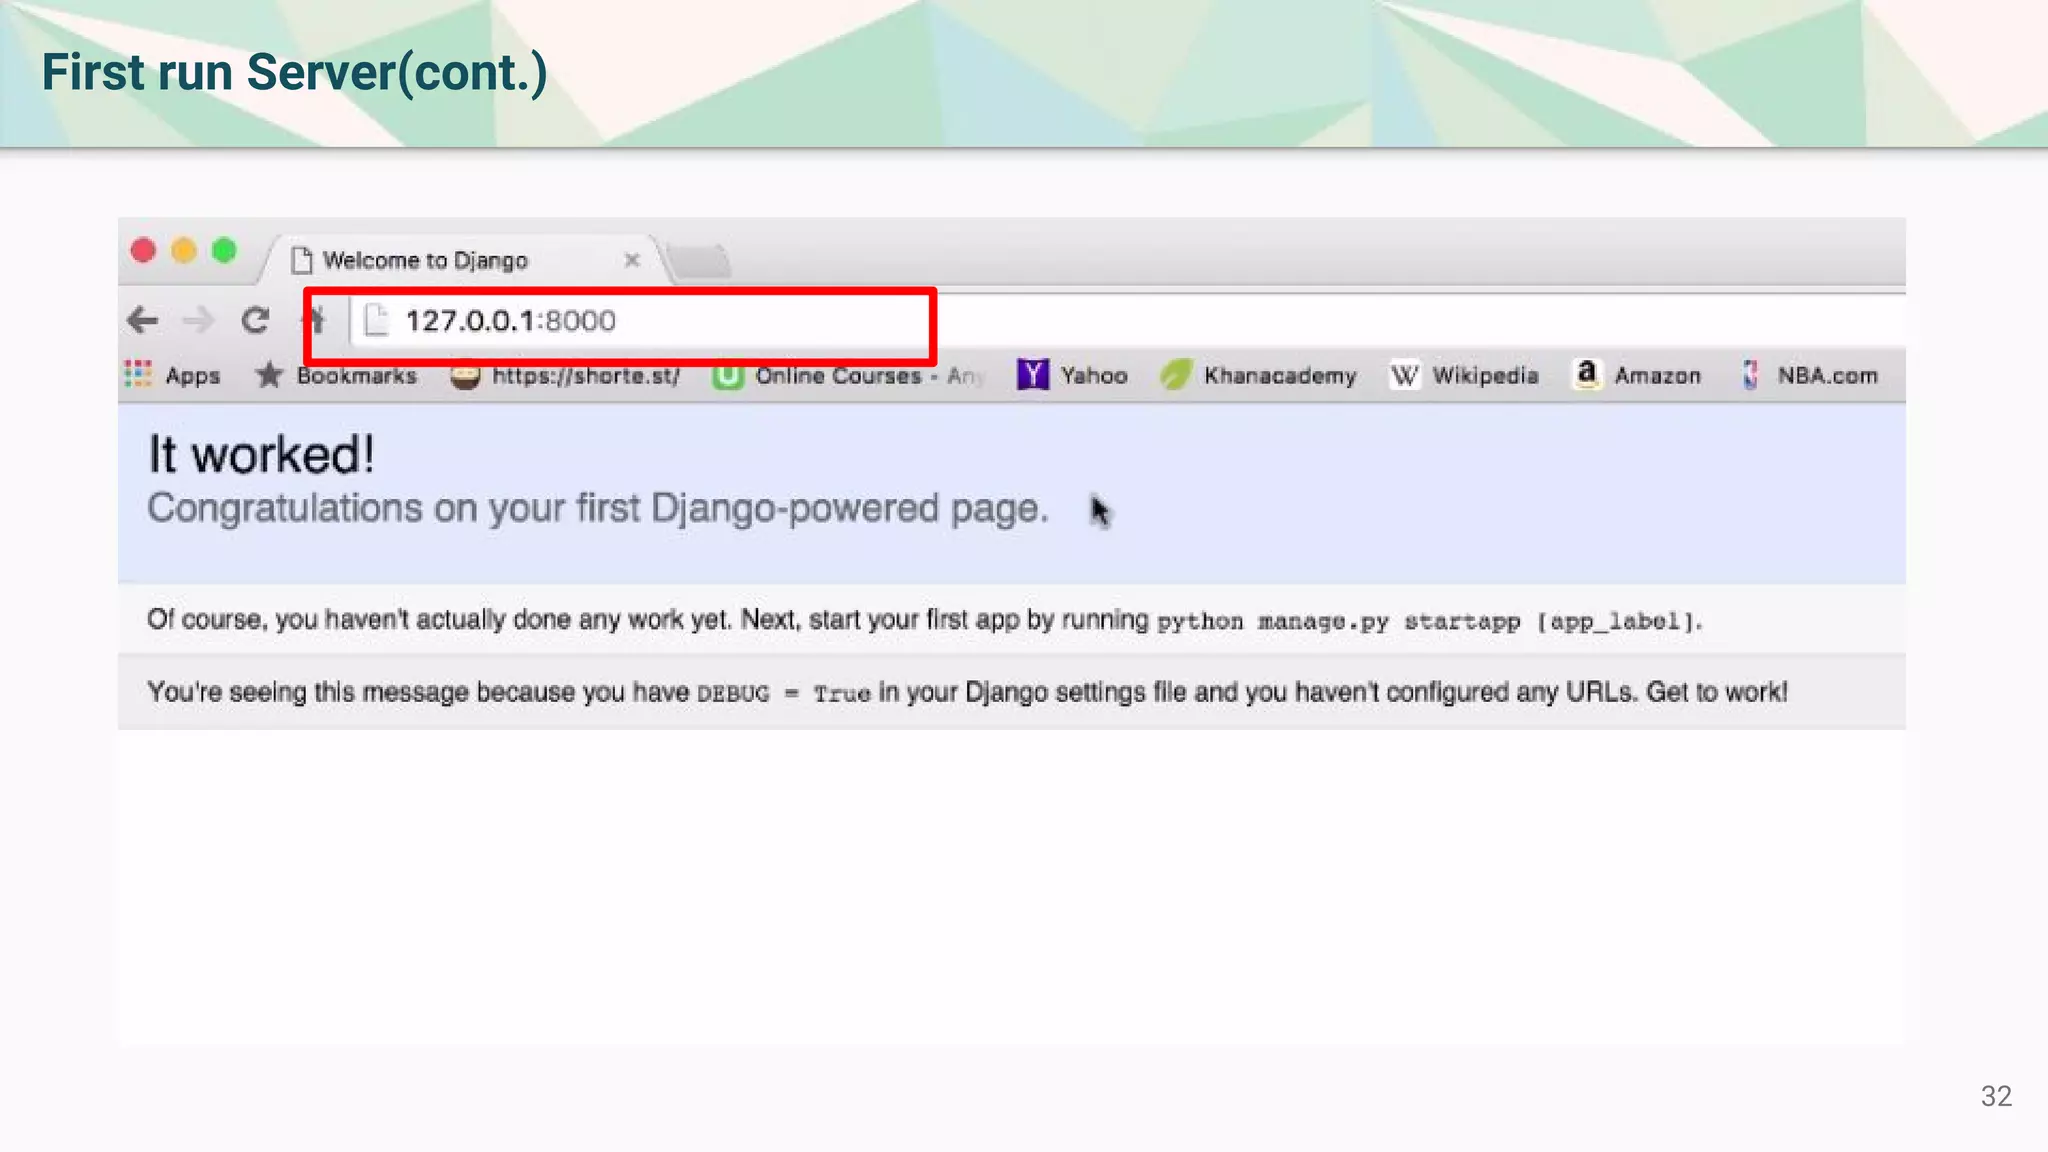Click the Bookmarks star icon
Viewport: 2048px width, 1152px height.
tap(268, 375)
